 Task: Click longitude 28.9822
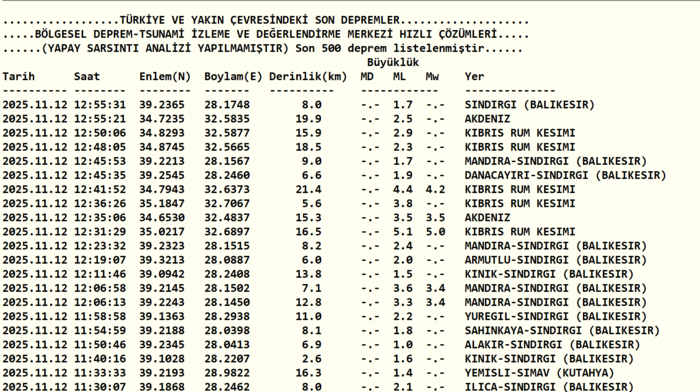tap(227, 373)
